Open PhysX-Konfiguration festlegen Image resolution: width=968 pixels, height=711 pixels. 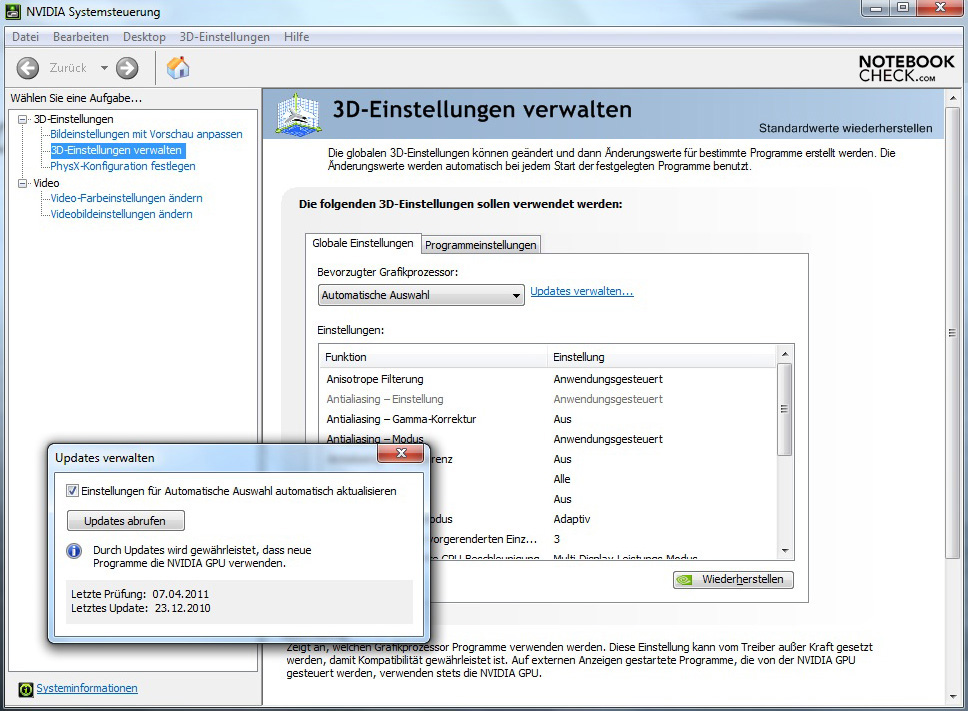[123, 166]
